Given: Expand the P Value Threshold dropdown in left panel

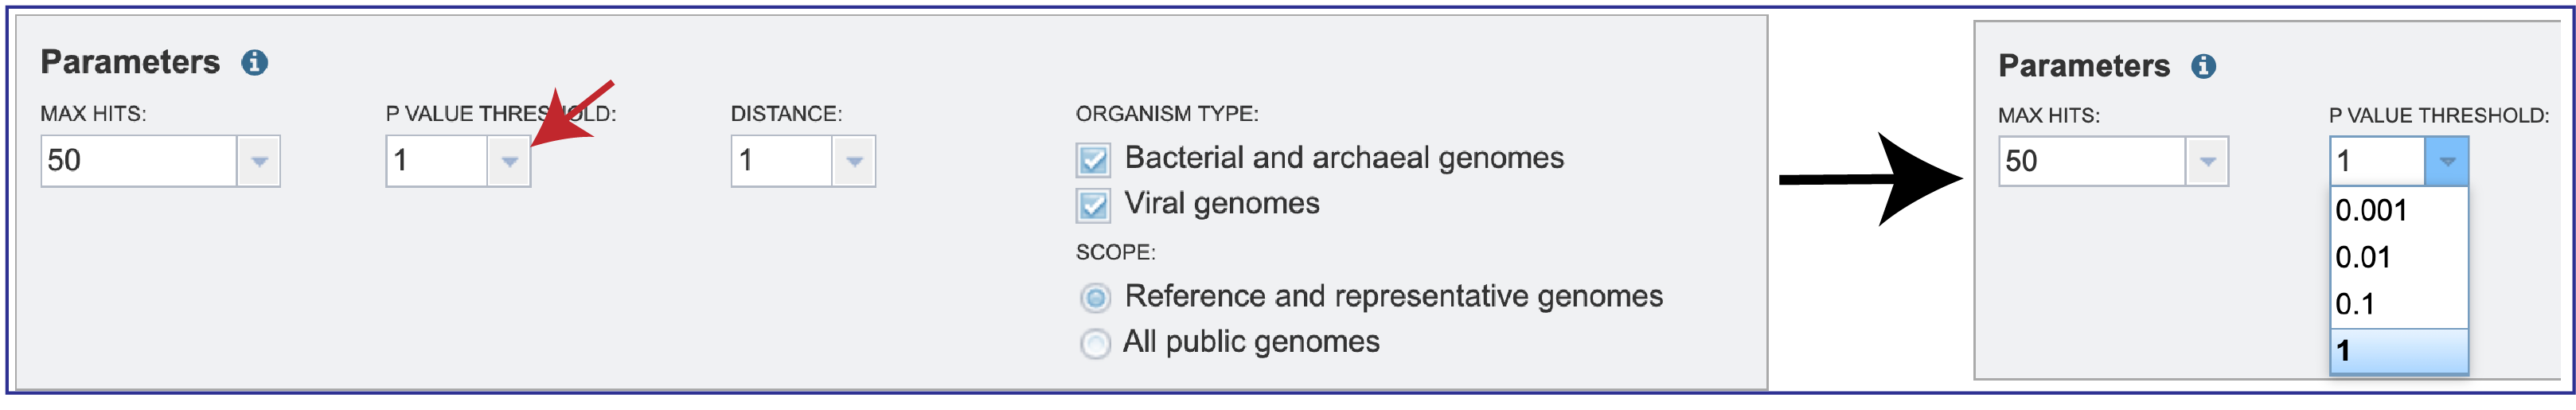Looking at the screenshot, I should click(x=509, y=161).
